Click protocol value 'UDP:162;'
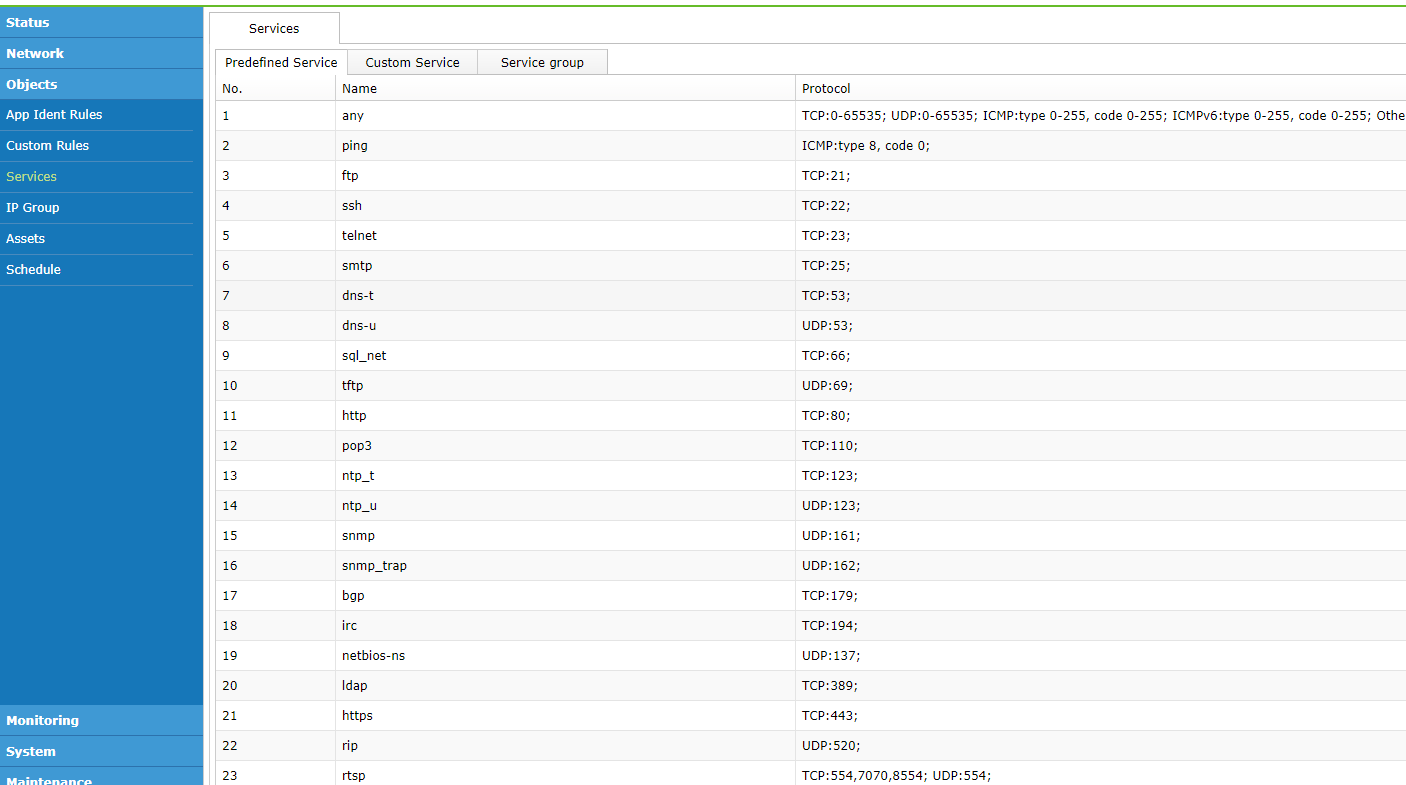The width and height of the screenshot is (1406, 785). click(831, 566)
